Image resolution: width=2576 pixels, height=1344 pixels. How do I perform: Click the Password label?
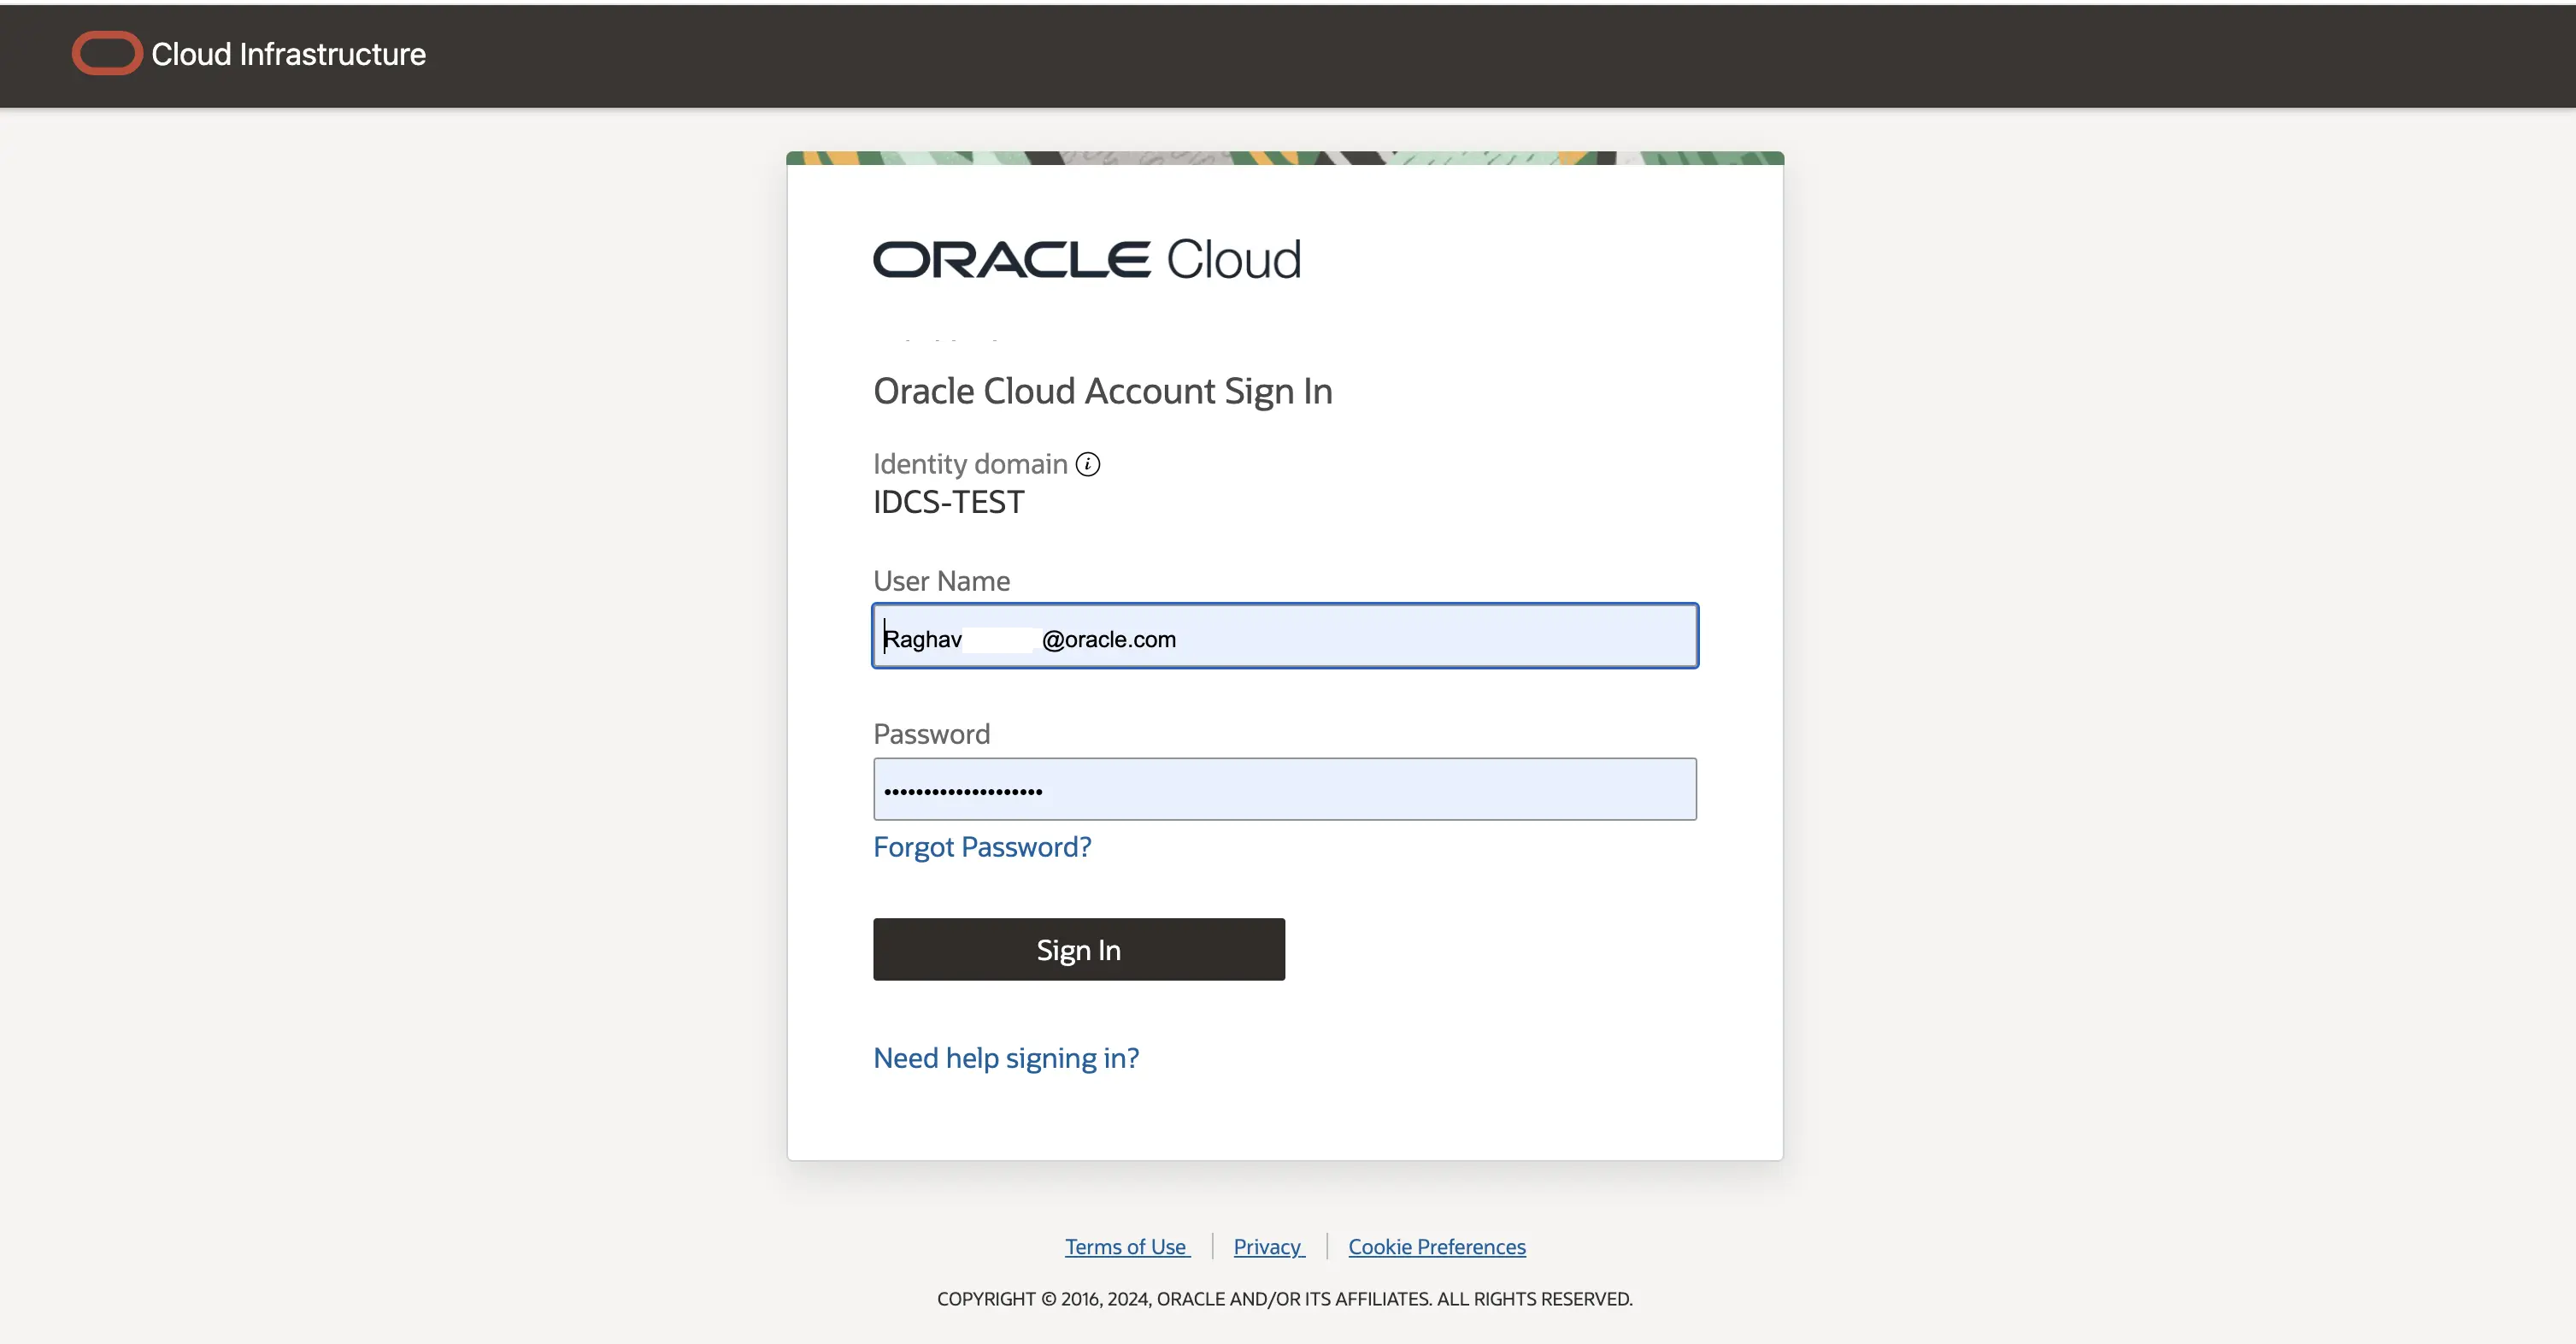point(931,734)
